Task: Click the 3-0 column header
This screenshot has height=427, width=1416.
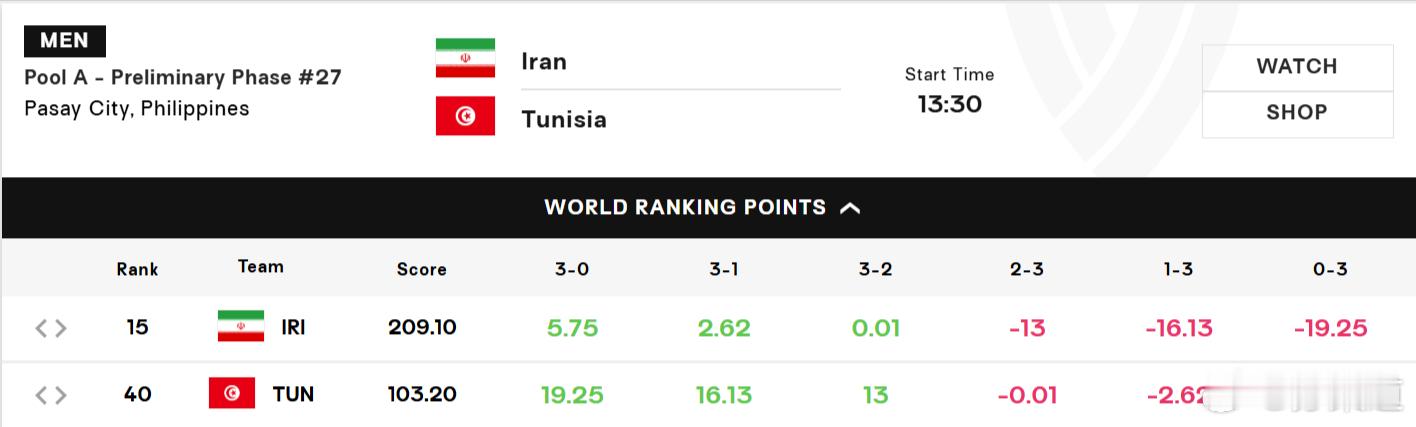Action: click(572, 269)
